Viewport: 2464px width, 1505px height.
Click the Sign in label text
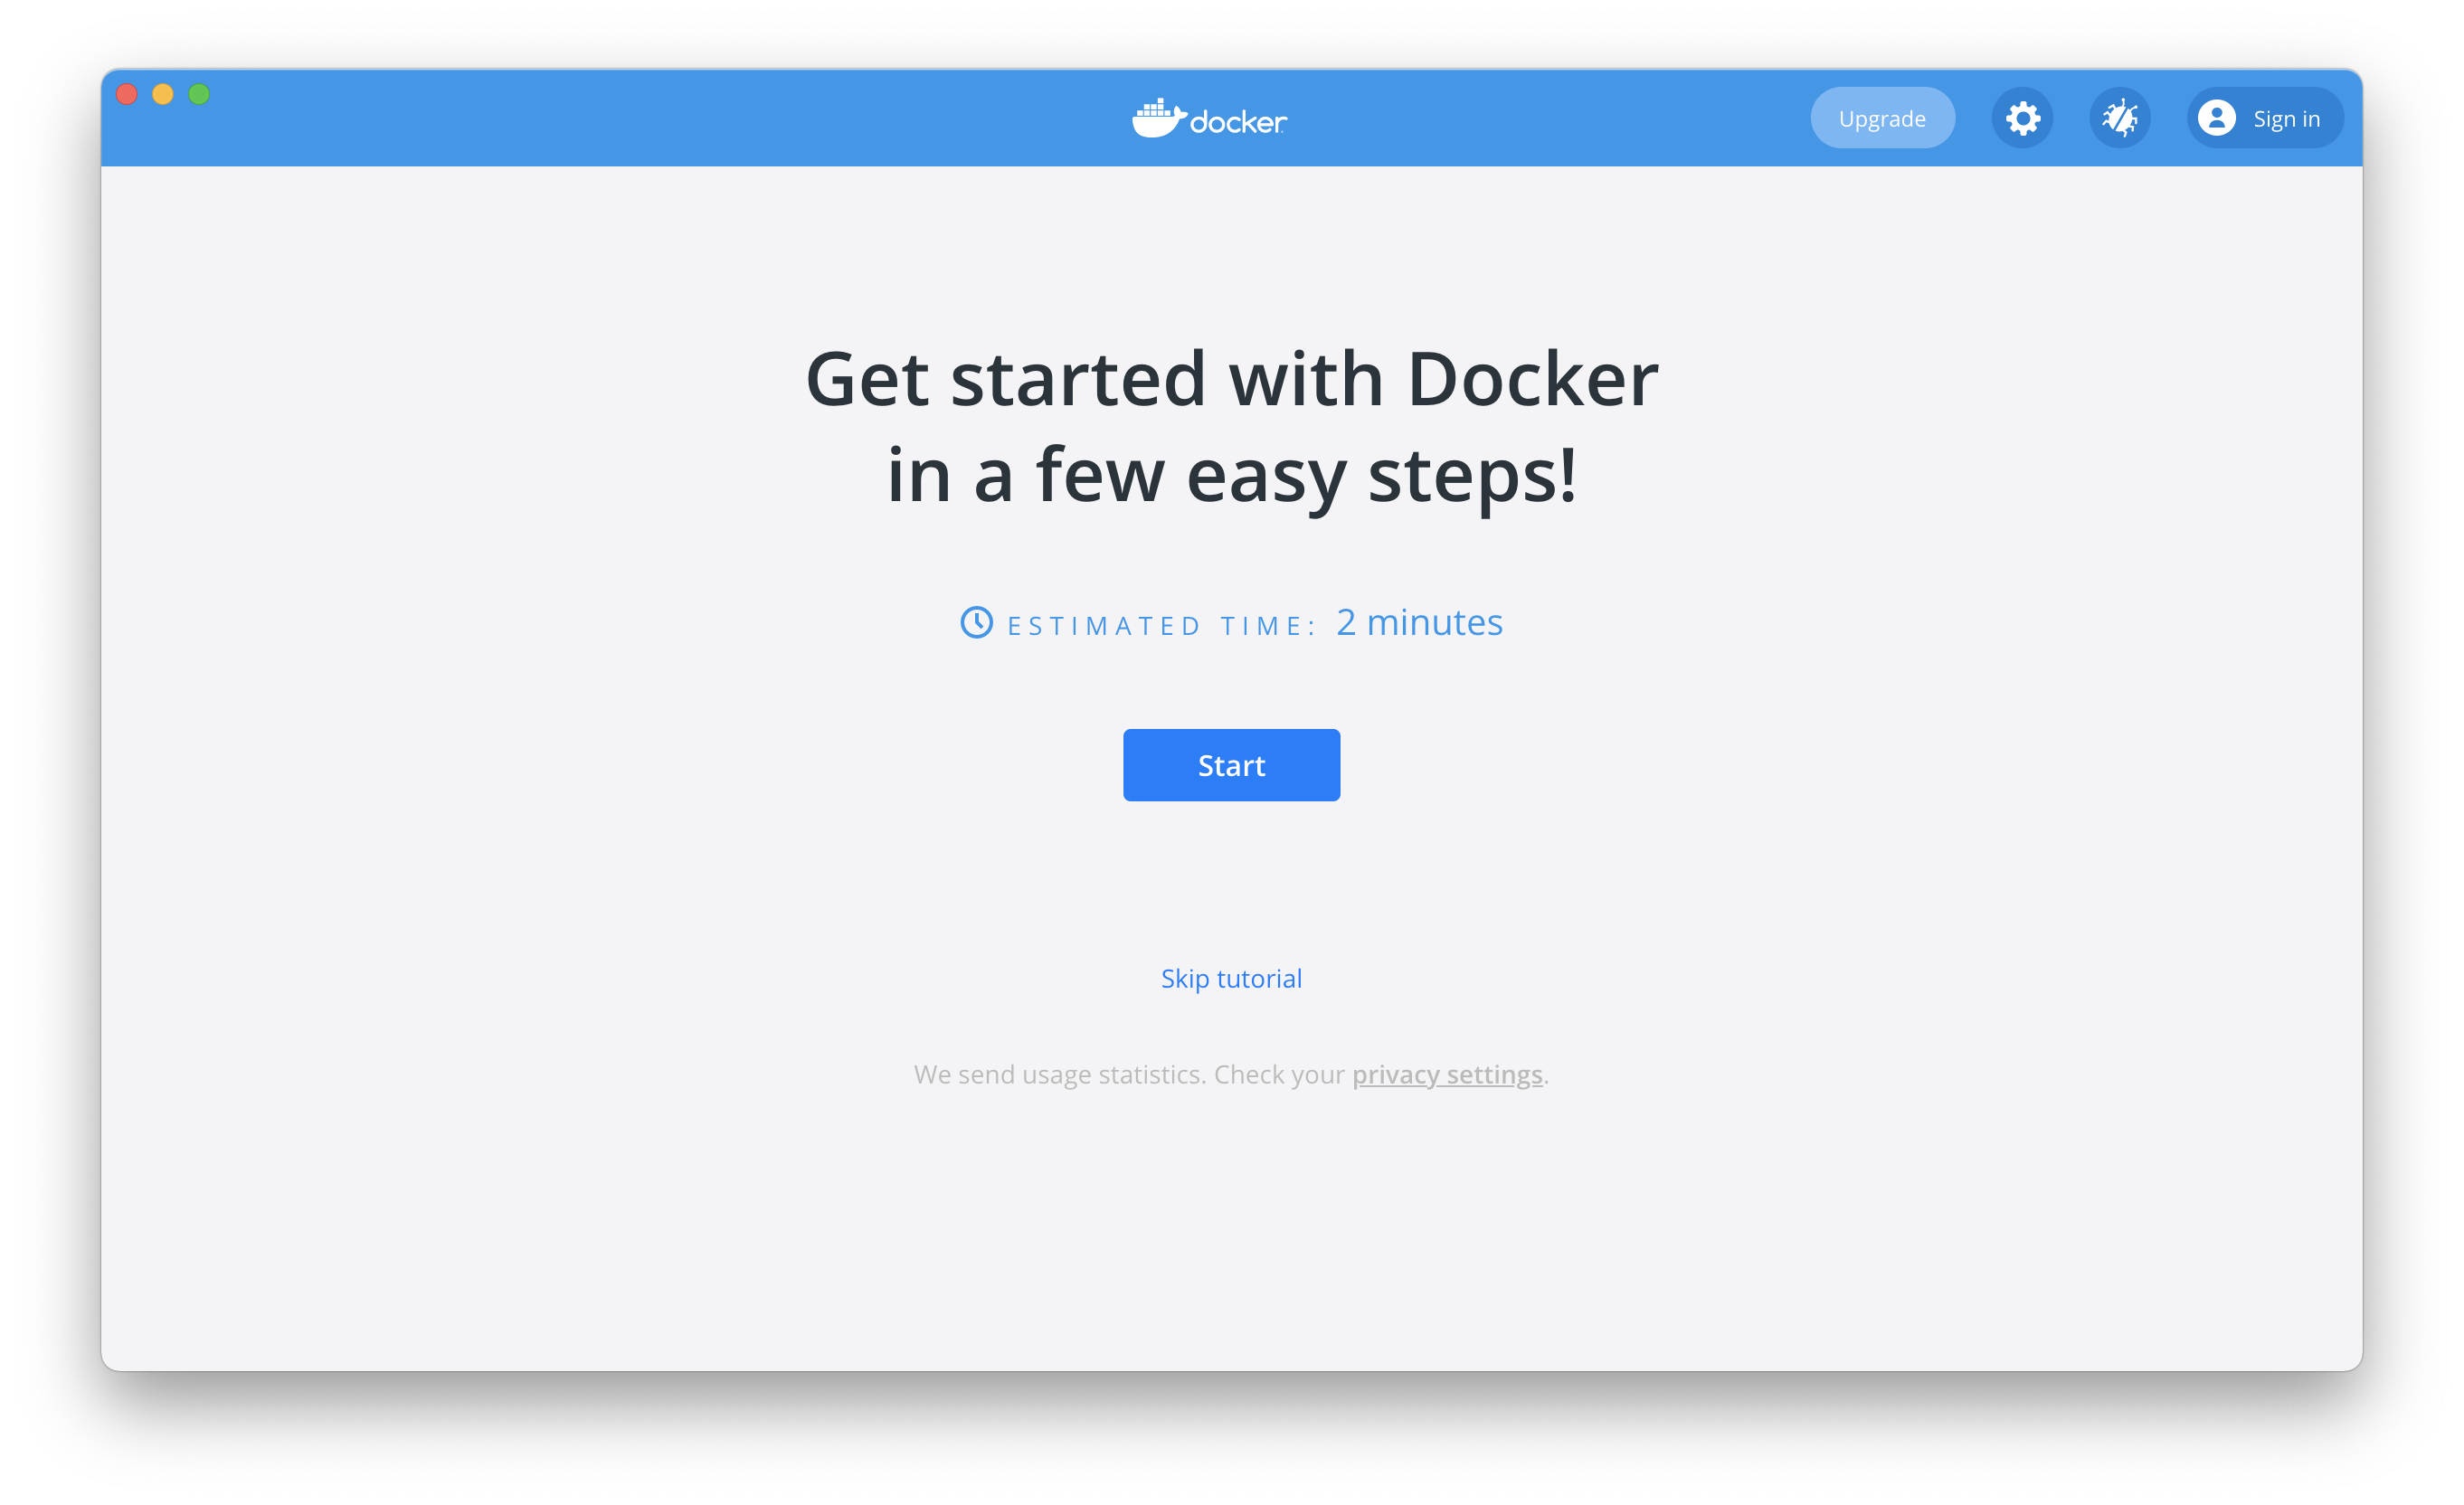[x=2285, y=118]
